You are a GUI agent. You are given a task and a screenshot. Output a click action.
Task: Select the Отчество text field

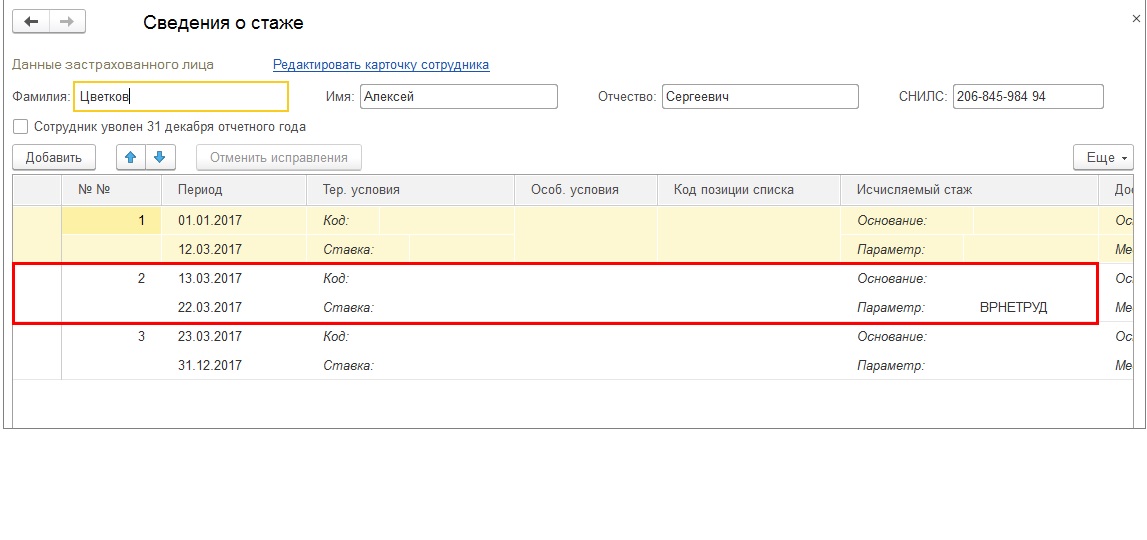click(759, 97)
